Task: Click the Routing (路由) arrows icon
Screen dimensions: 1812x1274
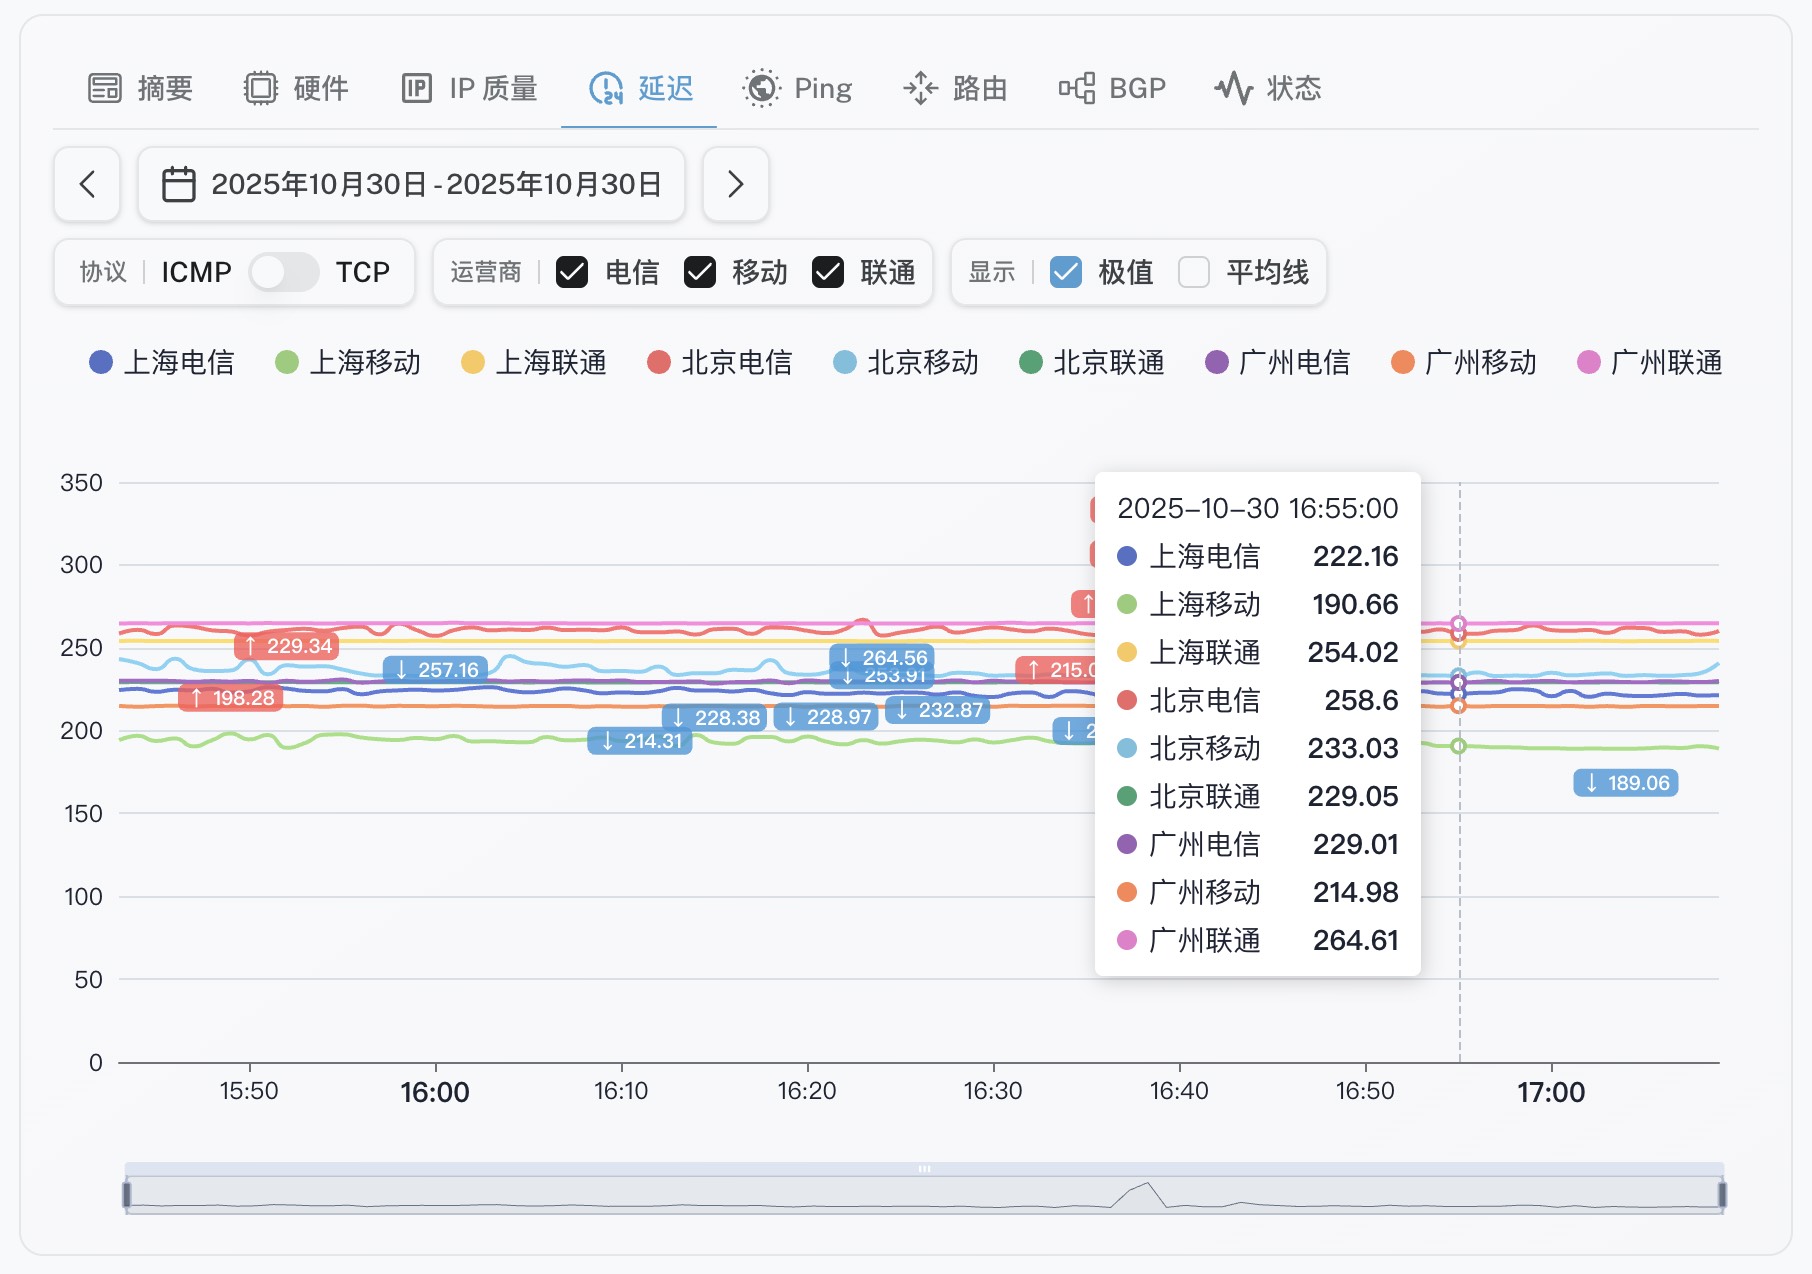Action: (x=920, y=88)
